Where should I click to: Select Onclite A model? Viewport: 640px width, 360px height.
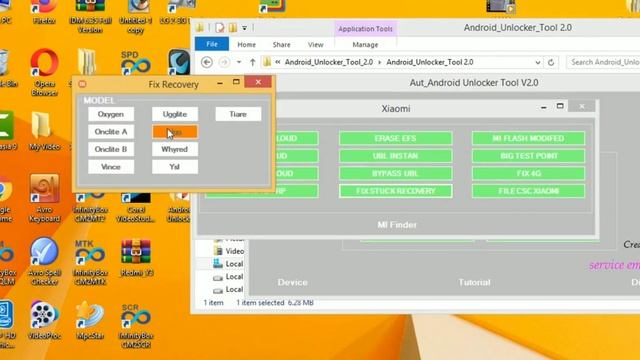(x=111, y=132)
